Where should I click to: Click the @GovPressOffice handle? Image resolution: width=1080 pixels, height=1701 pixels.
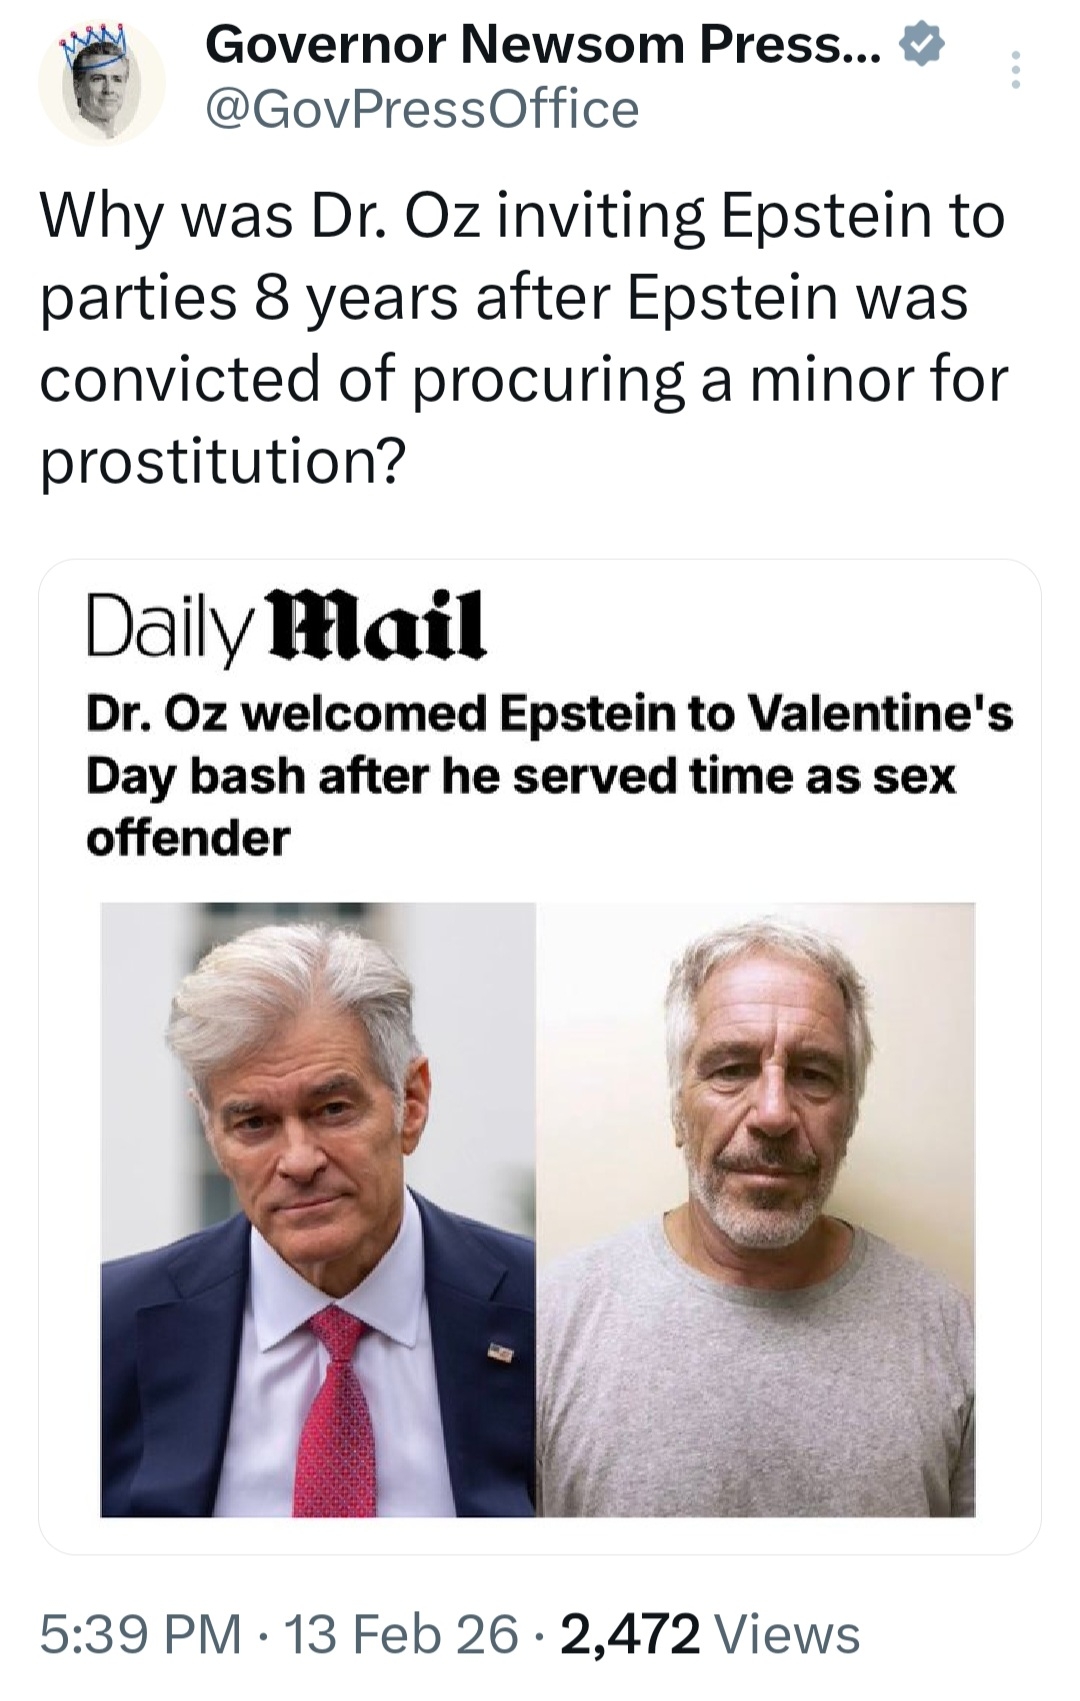(421, 109)
